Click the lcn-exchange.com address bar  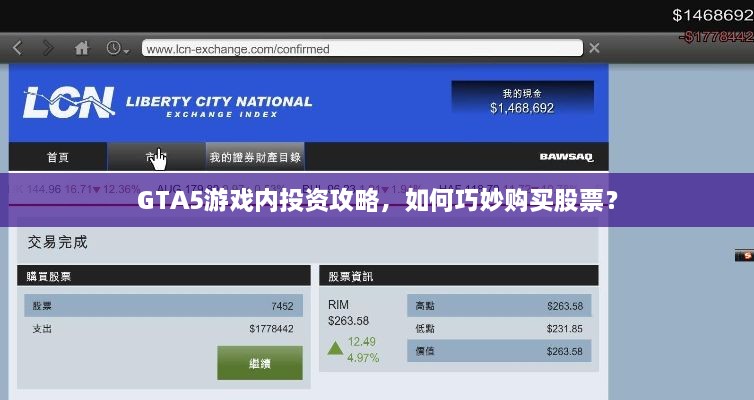click(x=362, y=49)
